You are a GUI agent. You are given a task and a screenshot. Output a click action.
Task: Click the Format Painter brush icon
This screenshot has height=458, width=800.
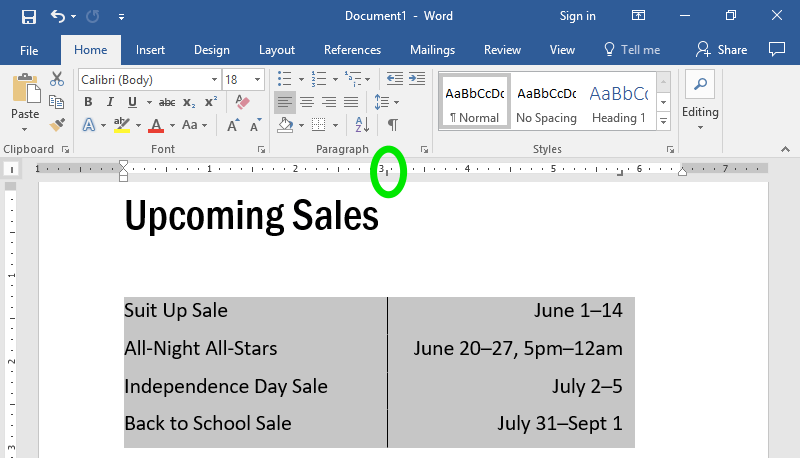point(57,125)
